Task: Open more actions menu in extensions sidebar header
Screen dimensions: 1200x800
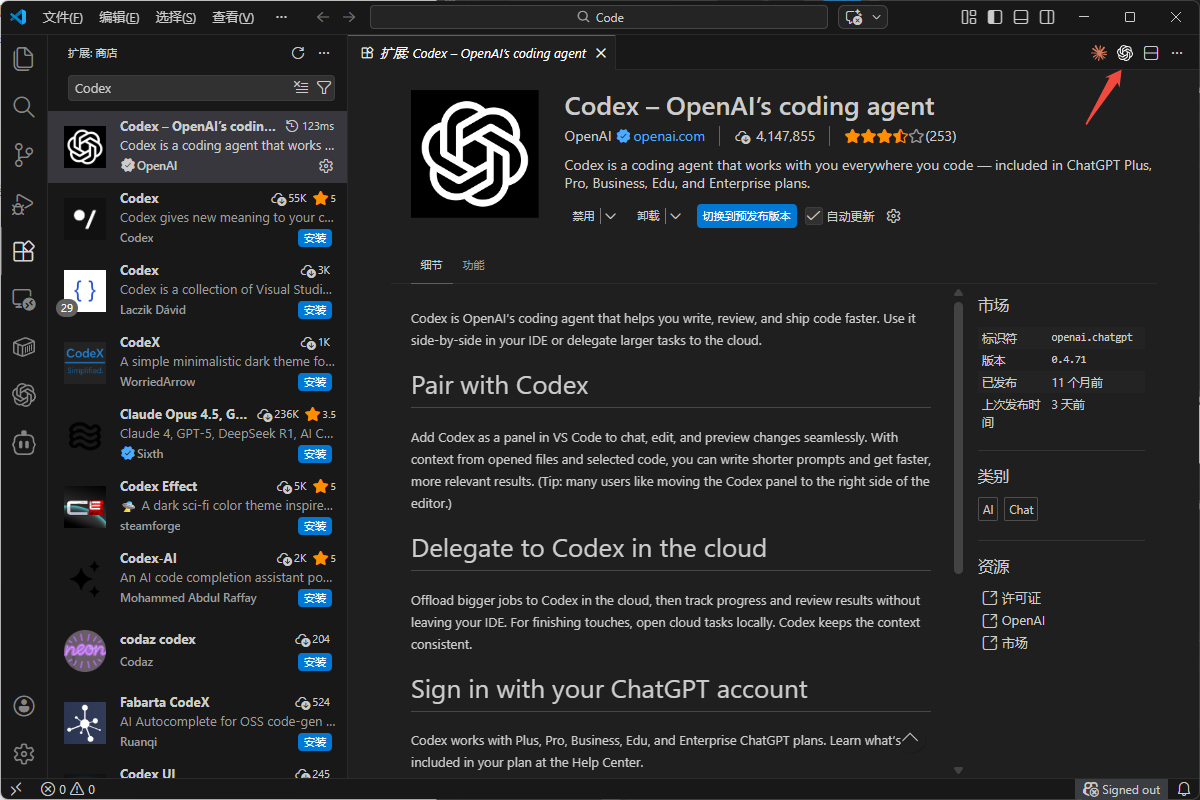Action: [x=324, y=53]
